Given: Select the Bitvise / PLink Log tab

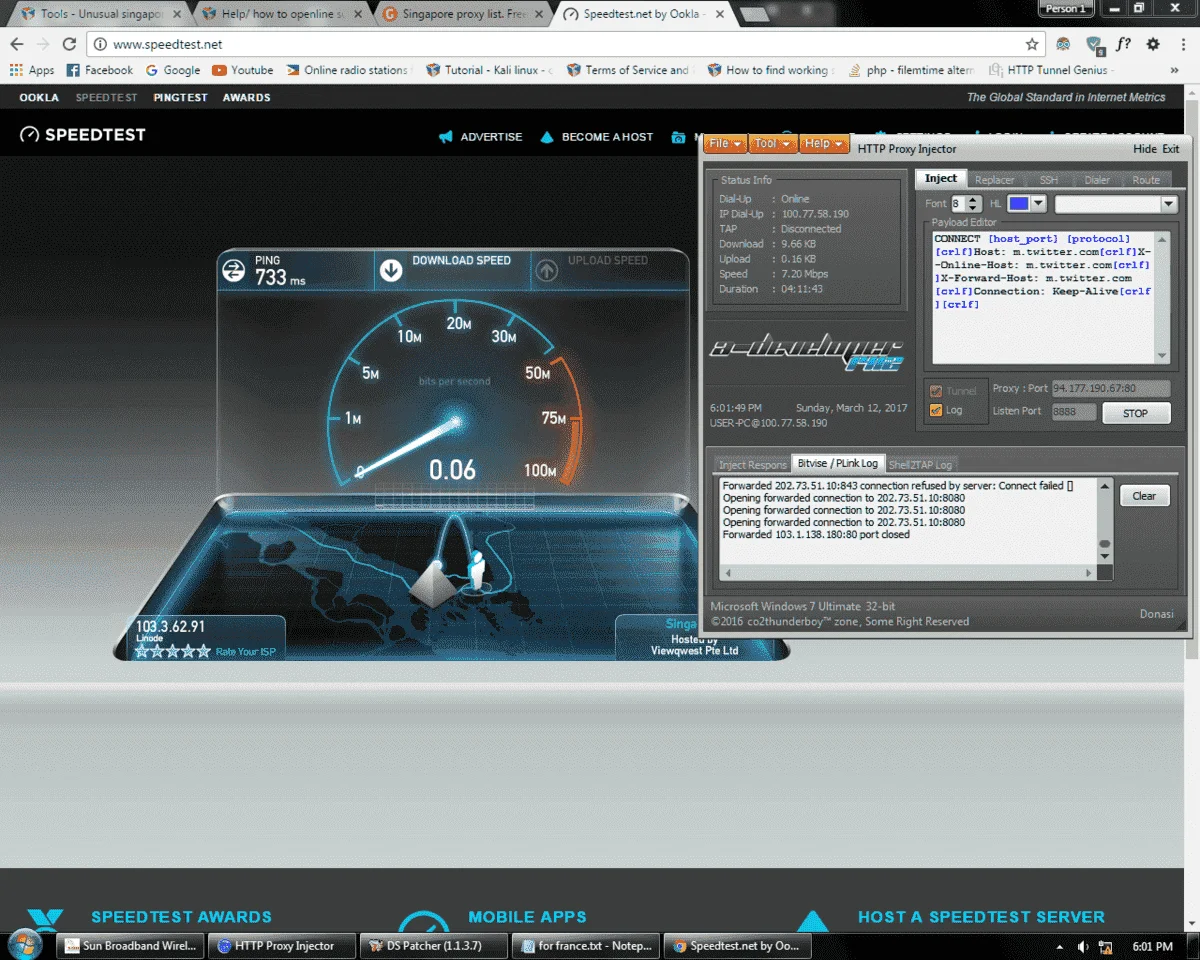Looking at the screenshot, I should [838, 463].
